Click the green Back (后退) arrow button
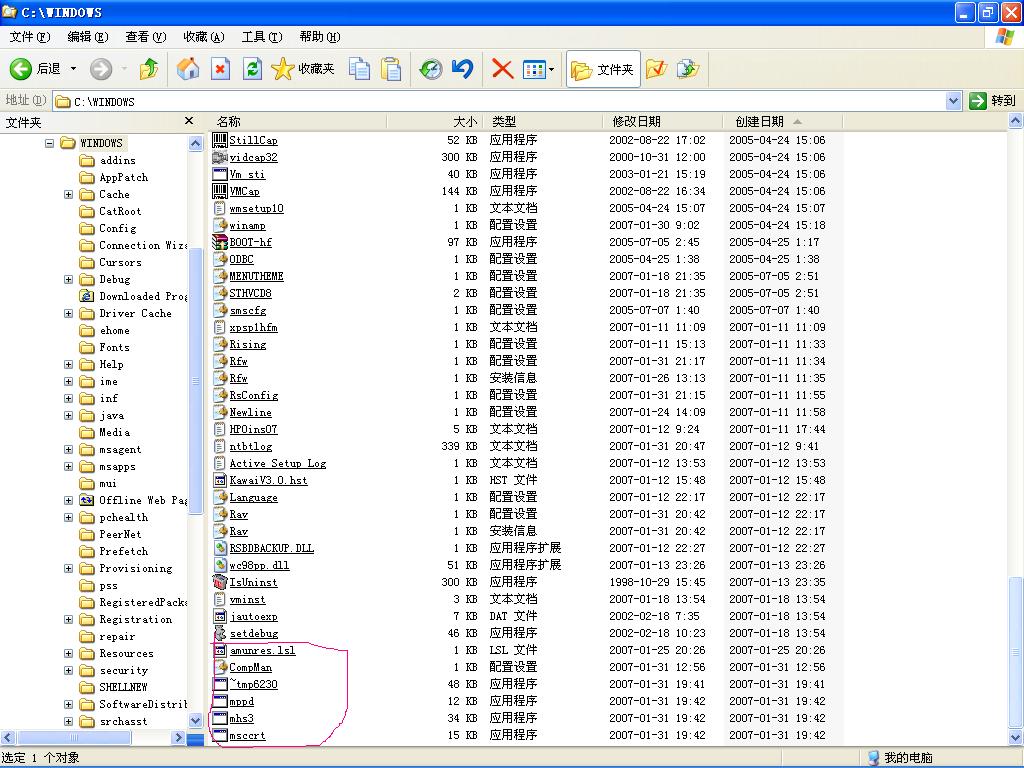Screen dimensions: 1024x768 [22, 69]
